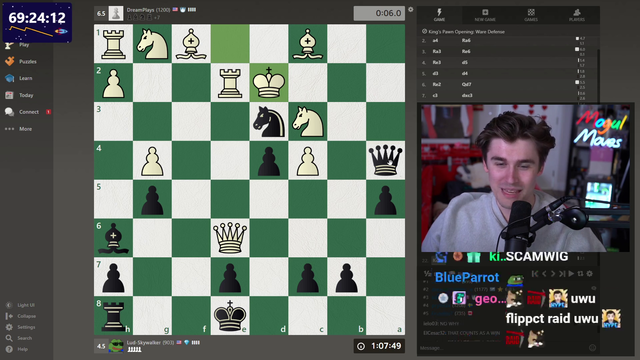Screen dimensions: 640x360
Task: Select the white rook on e2
Action: click(230, 82)
